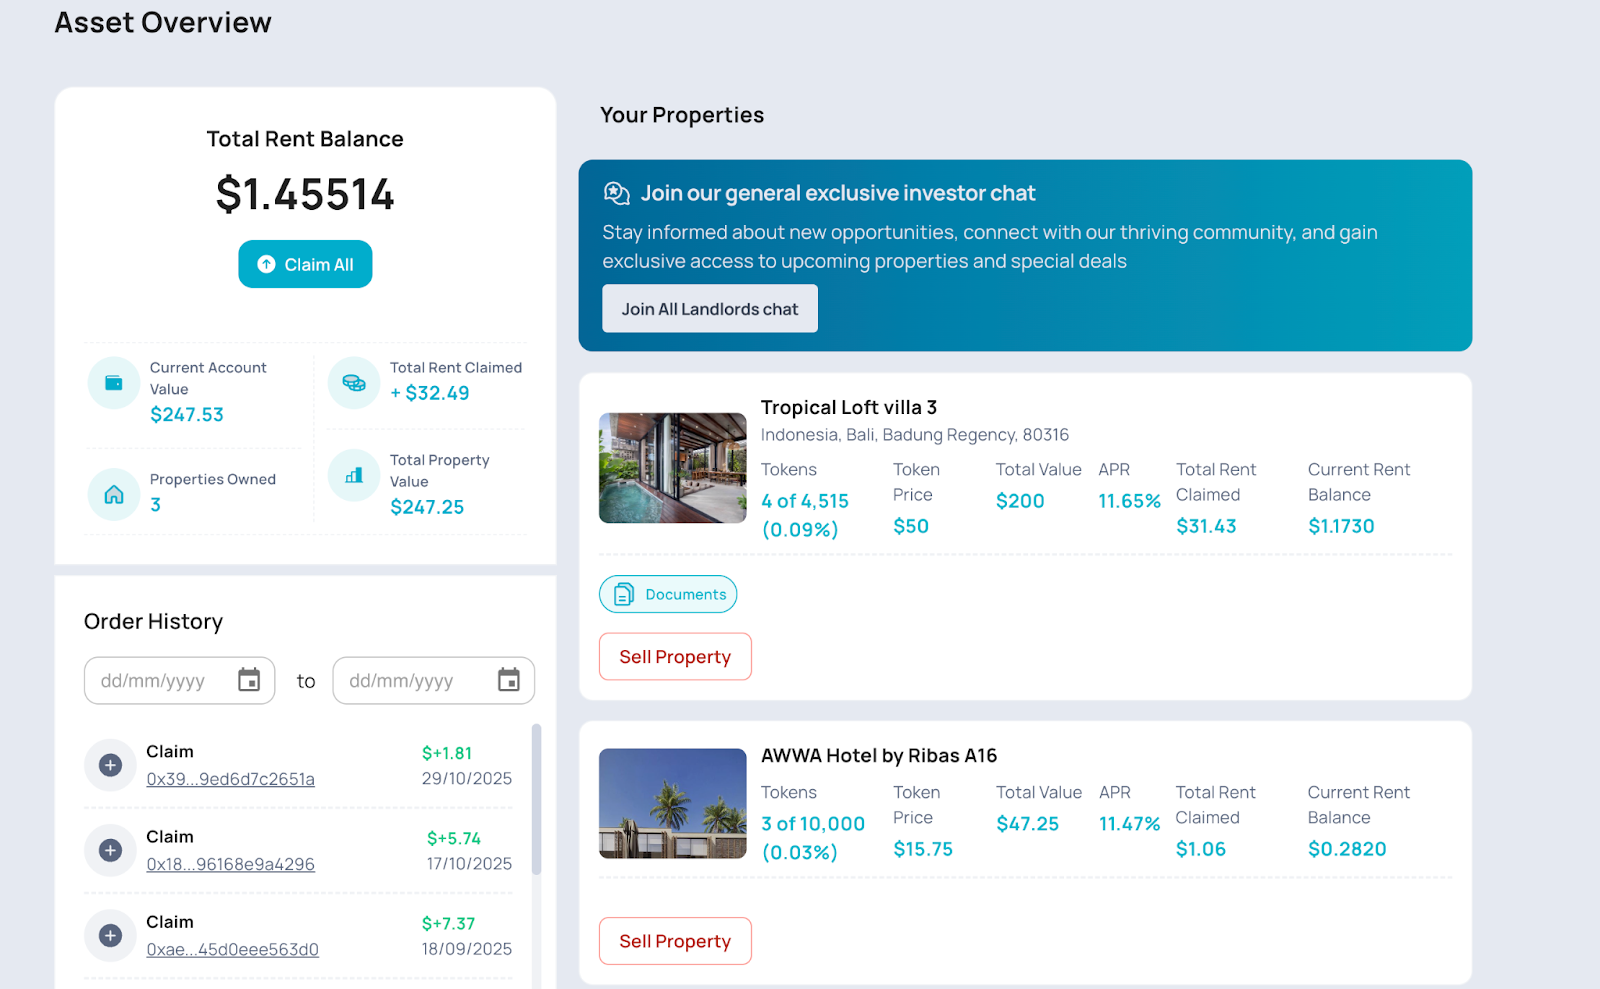Click the coins icon beside Total Rent Claimed
Viewport: 1600px width, 989px height.
coord(354,383)
